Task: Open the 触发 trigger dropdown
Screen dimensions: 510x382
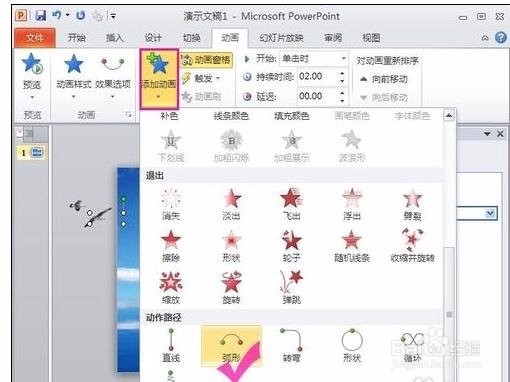Action: [201, 78]
